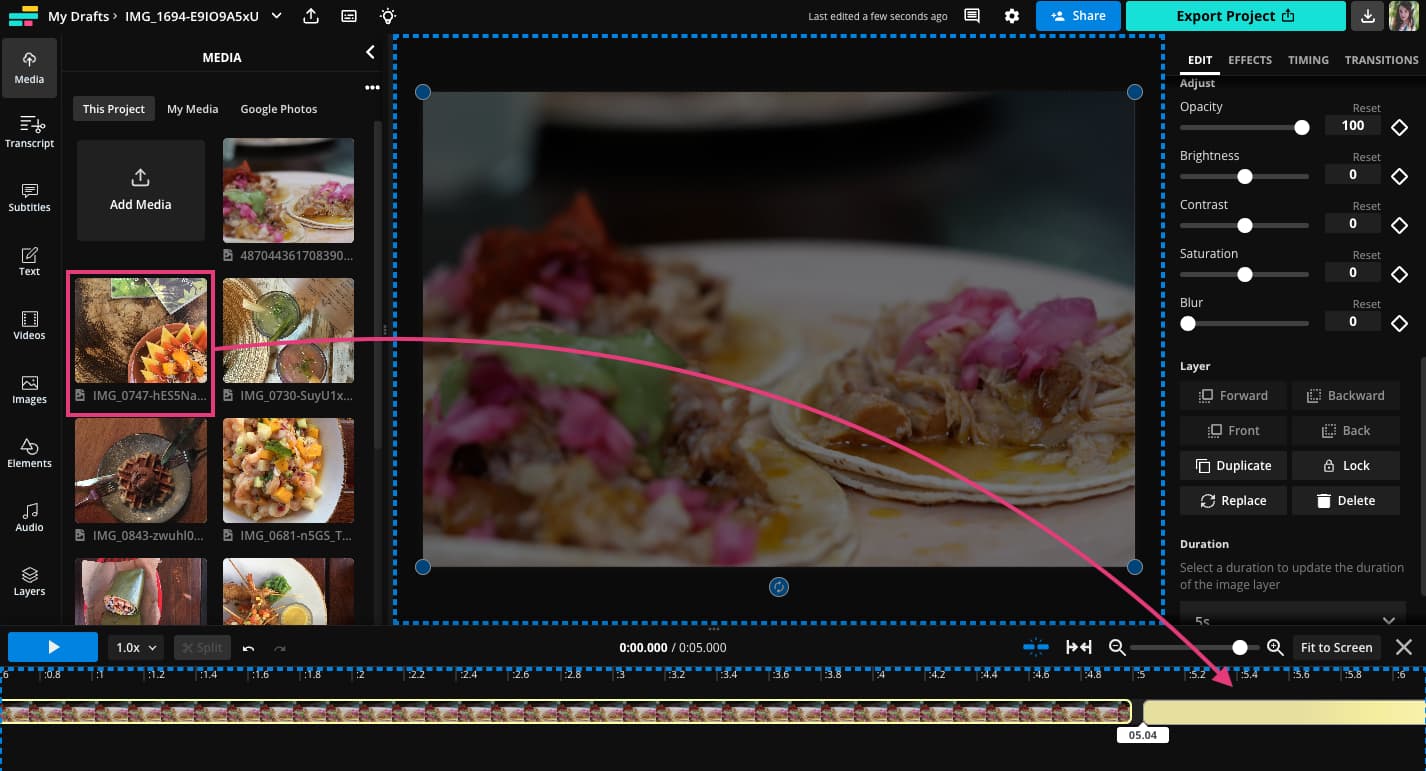Open the Subtitles sidebar panel
Viewport: 1426px width, 771px height.
pos(29,196)
